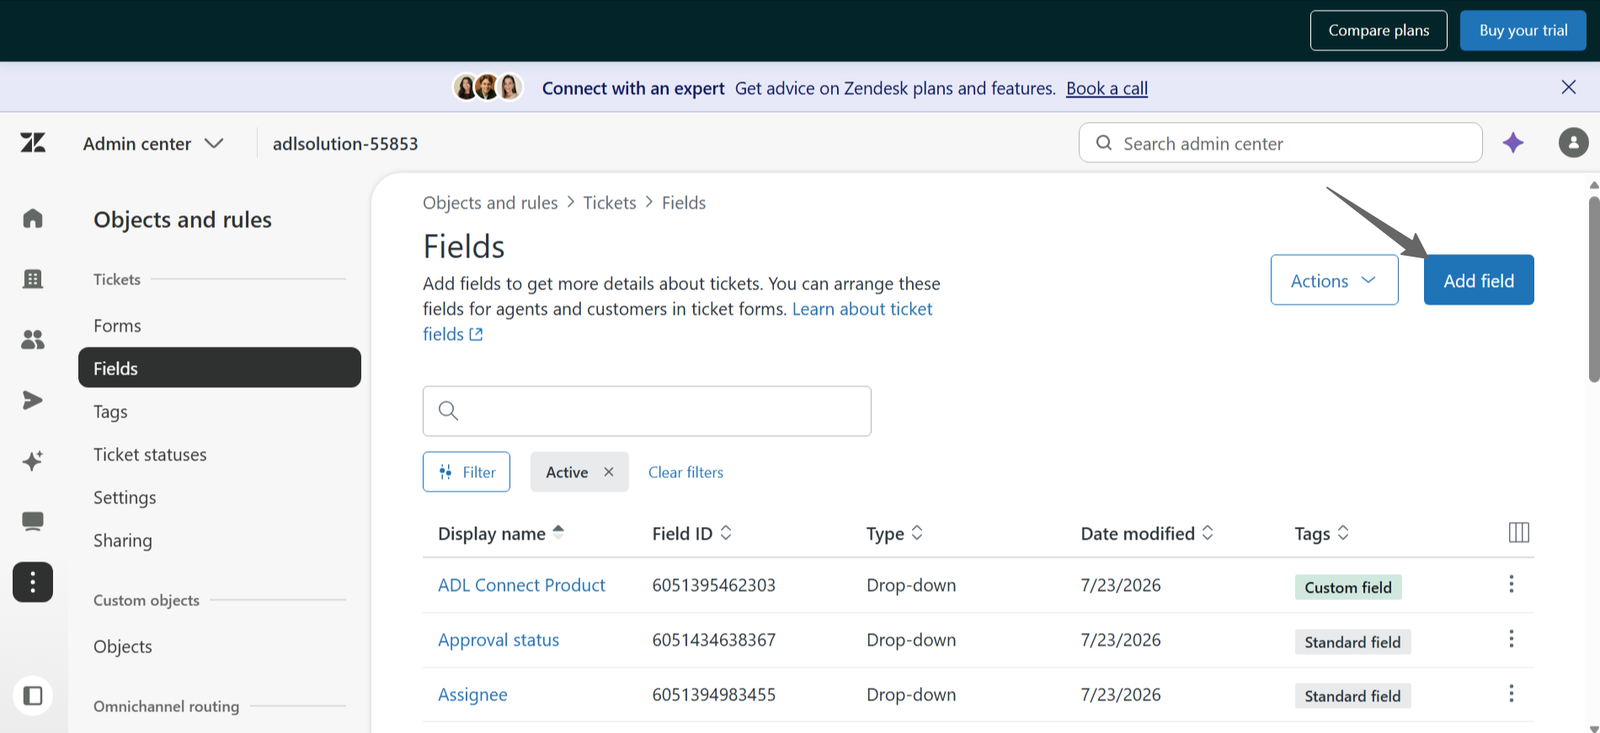Screen dimensions: 1600x733
Task: Click the Add field button
Action: [x=1478, y=280]
